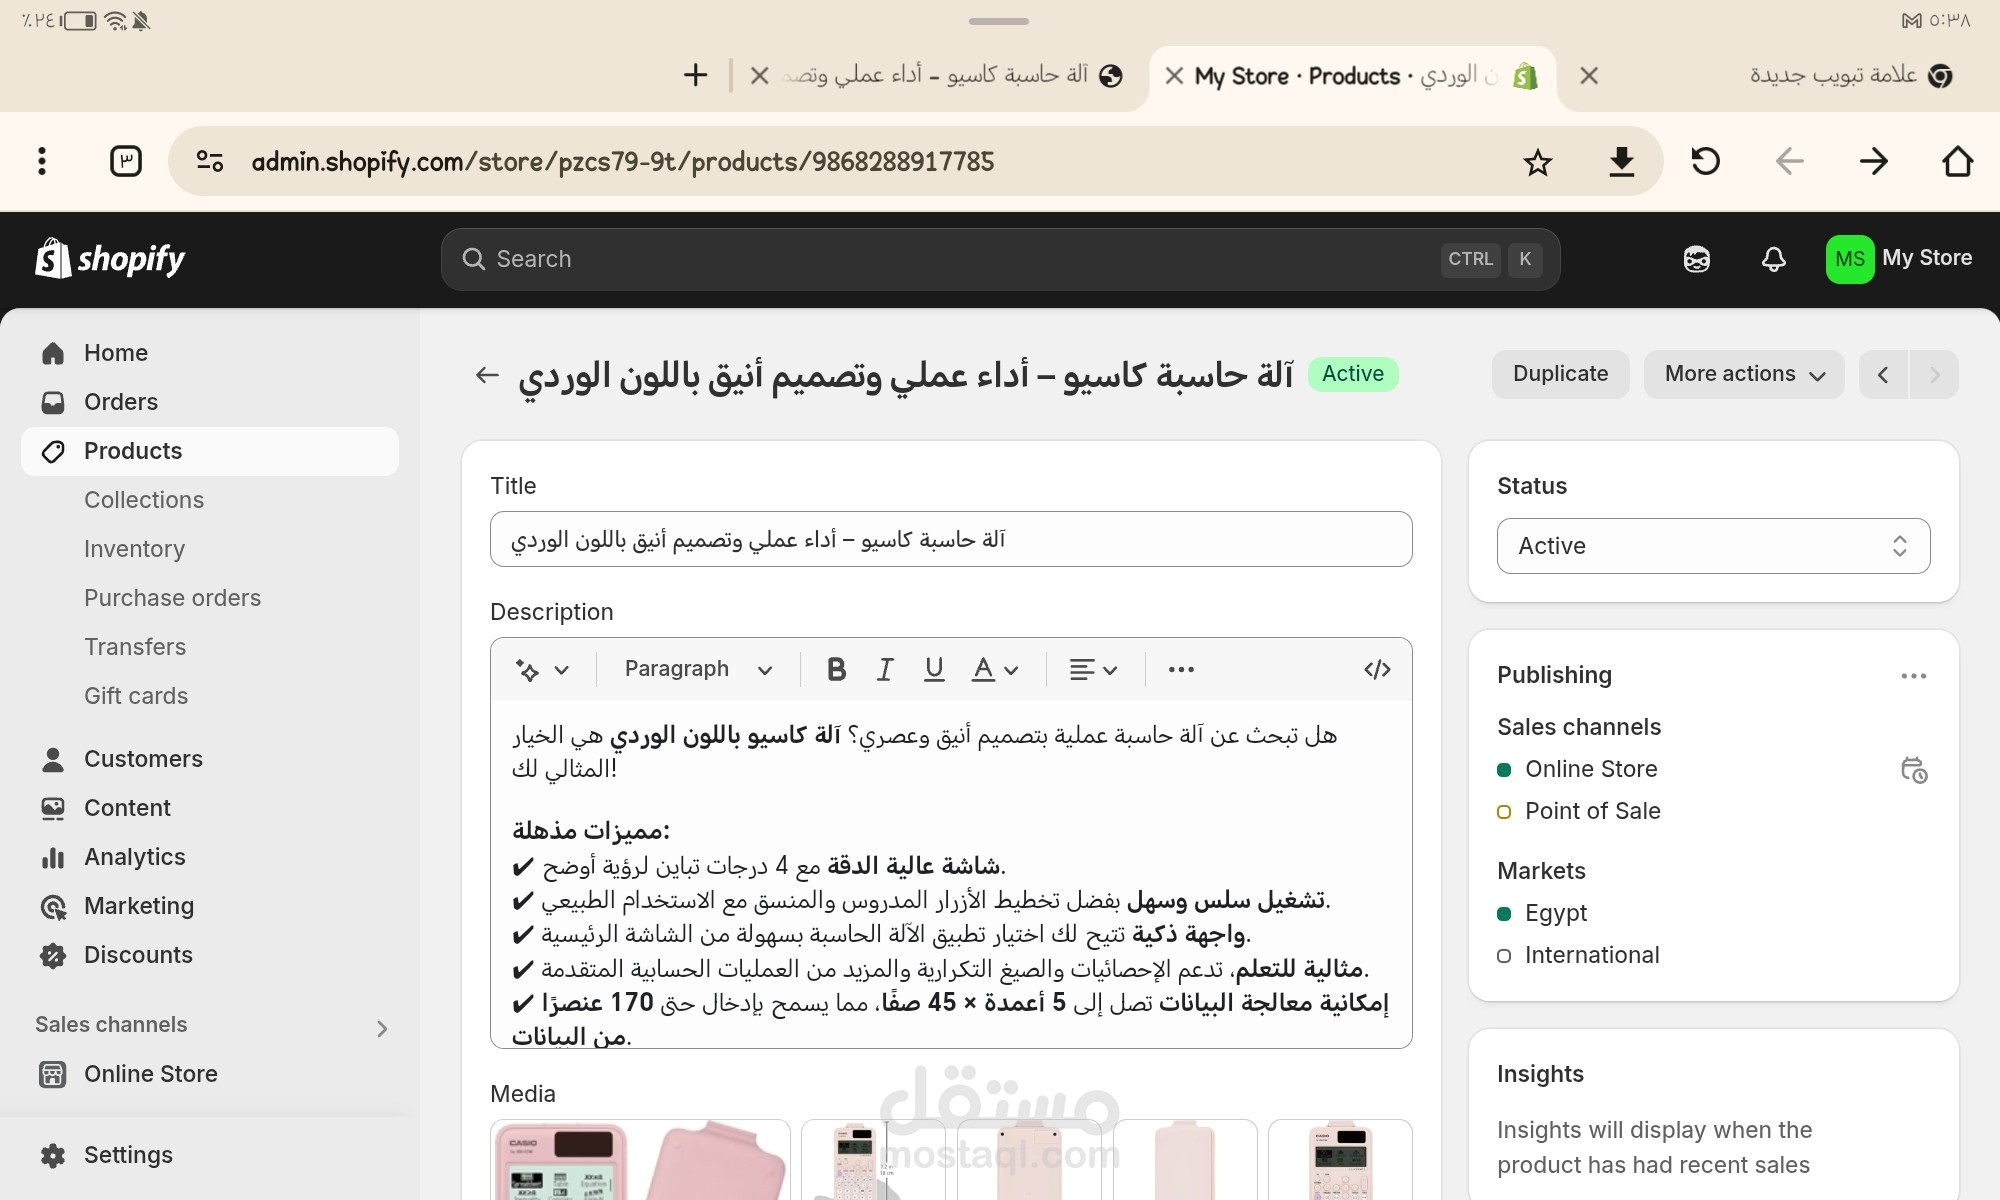Select the first pink calculator media thumbnail
The image size is (2000, 1200).
640,1160
